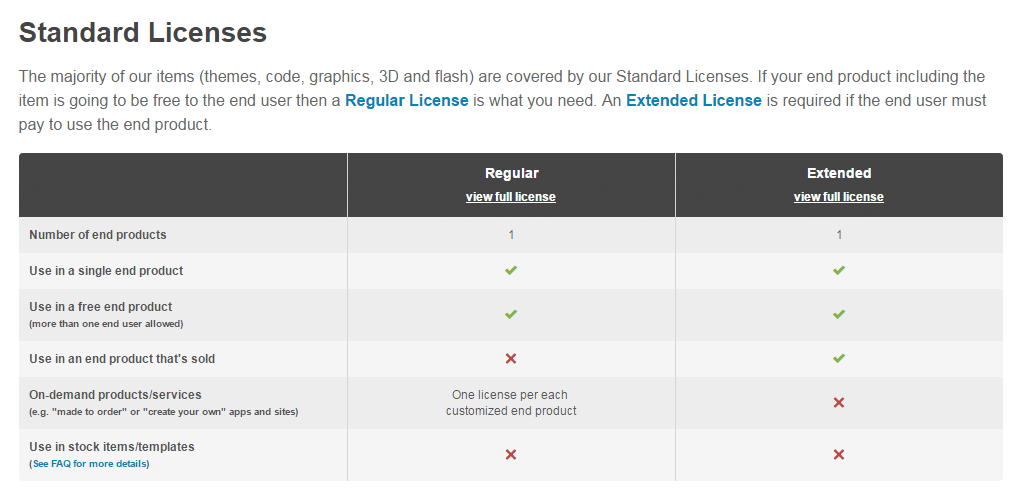This screenshot has height=499, width=1022.
Task: Click 'One license per each customized end product' text
Action: tap(511, 403)
